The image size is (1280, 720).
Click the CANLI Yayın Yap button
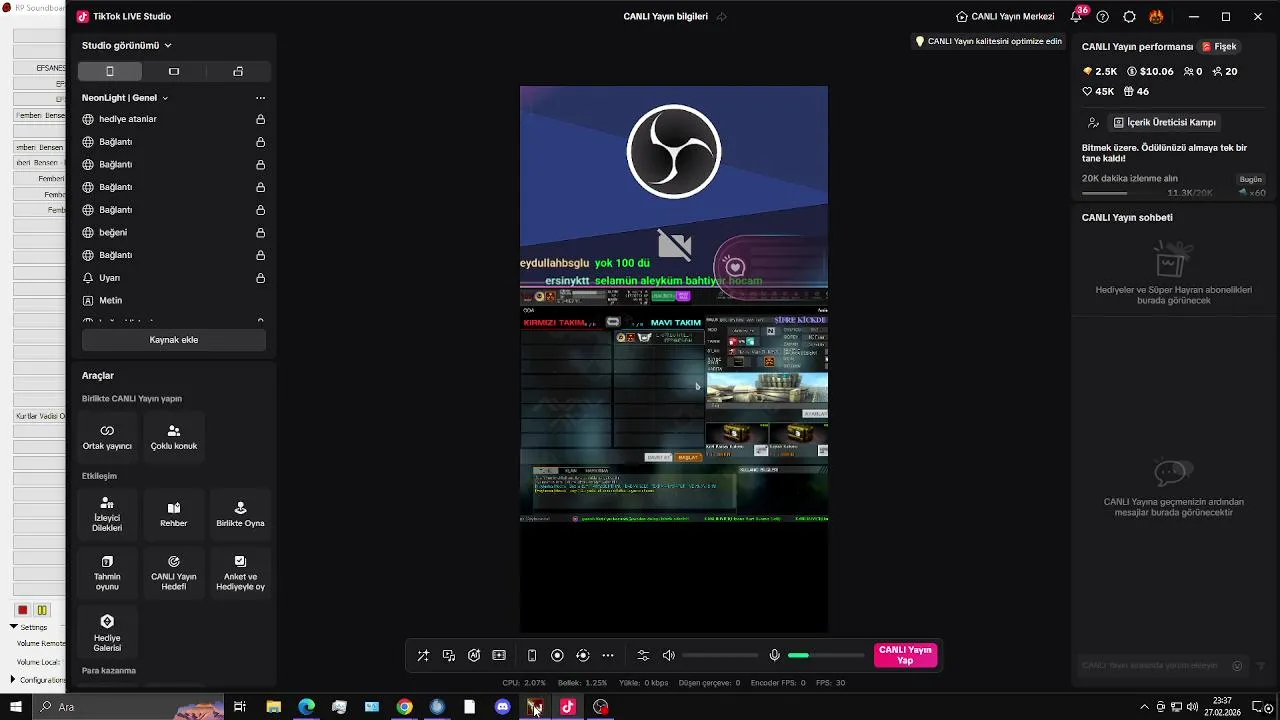coord(905,656)
